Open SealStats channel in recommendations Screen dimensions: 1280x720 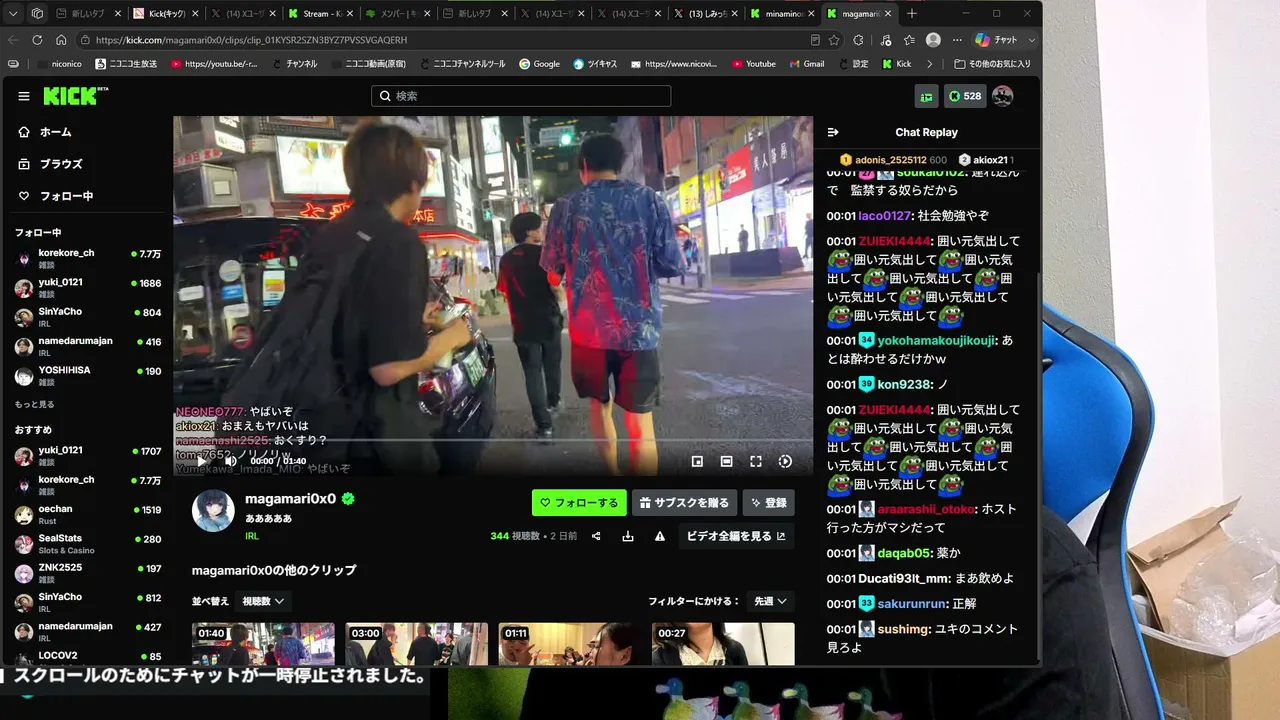point(88,544)
